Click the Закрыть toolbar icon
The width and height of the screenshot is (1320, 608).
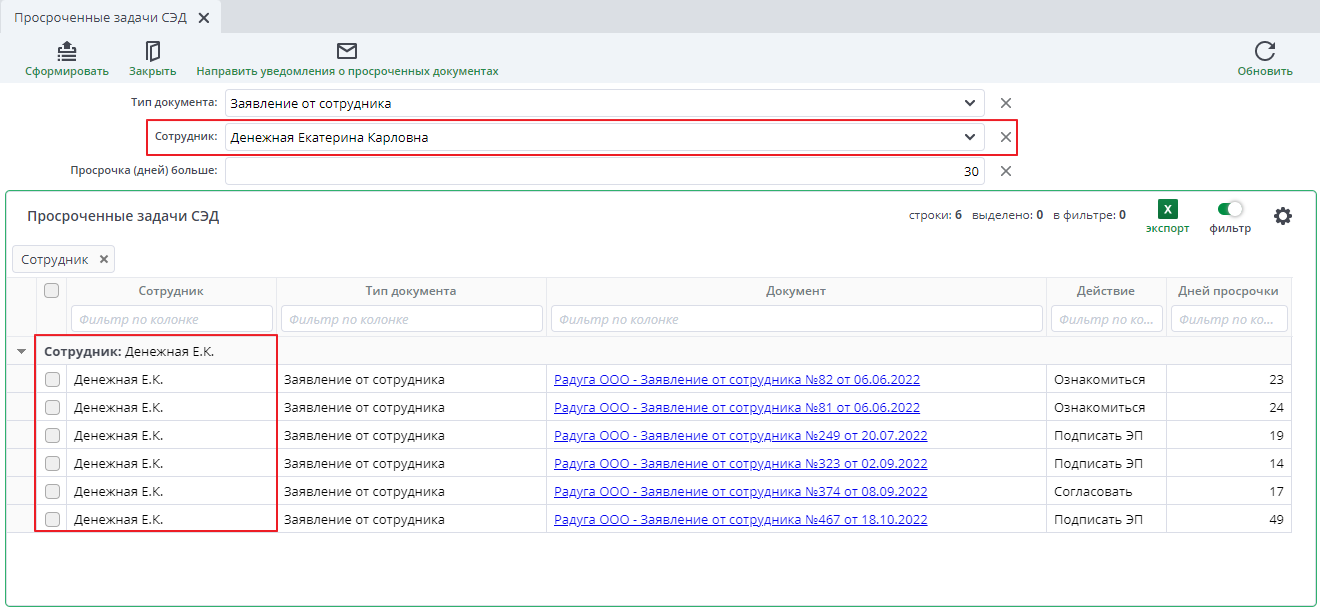[x=152, y=51]
